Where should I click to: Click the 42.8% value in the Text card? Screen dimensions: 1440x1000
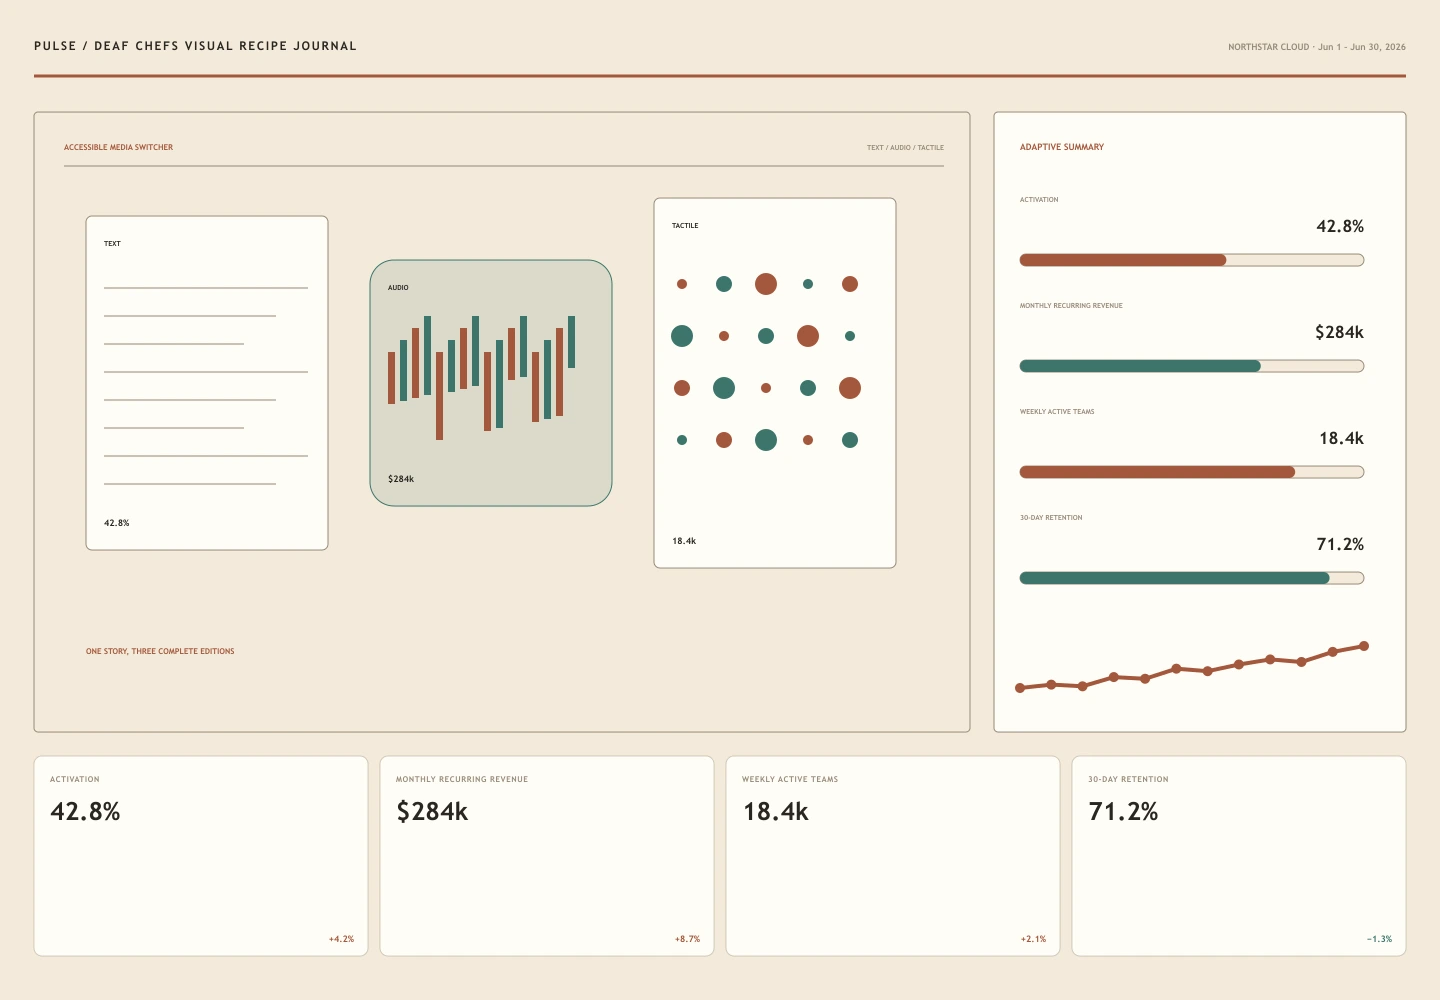click(116, 523)
